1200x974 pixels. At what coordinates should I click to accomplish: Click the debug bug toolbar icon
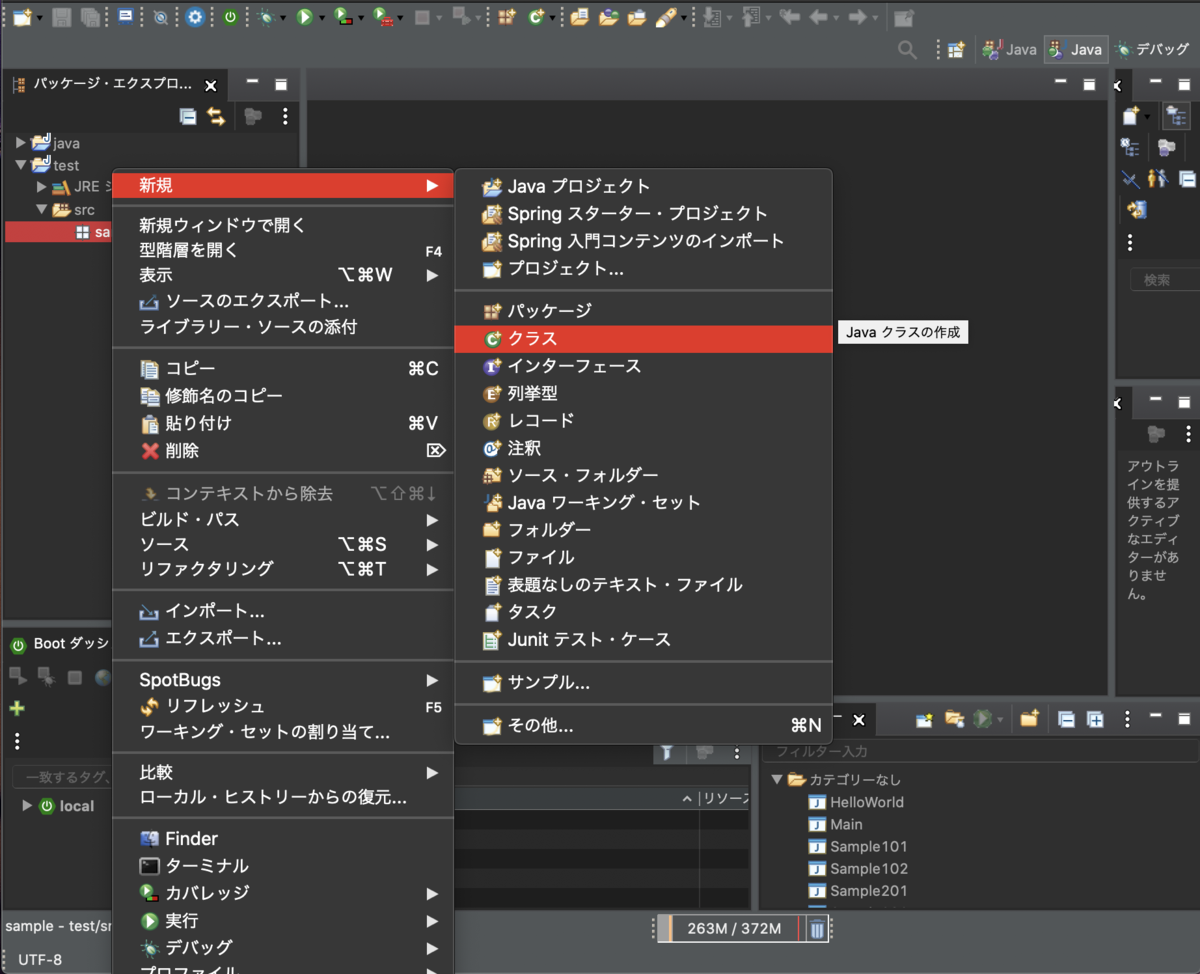(264, 17)
